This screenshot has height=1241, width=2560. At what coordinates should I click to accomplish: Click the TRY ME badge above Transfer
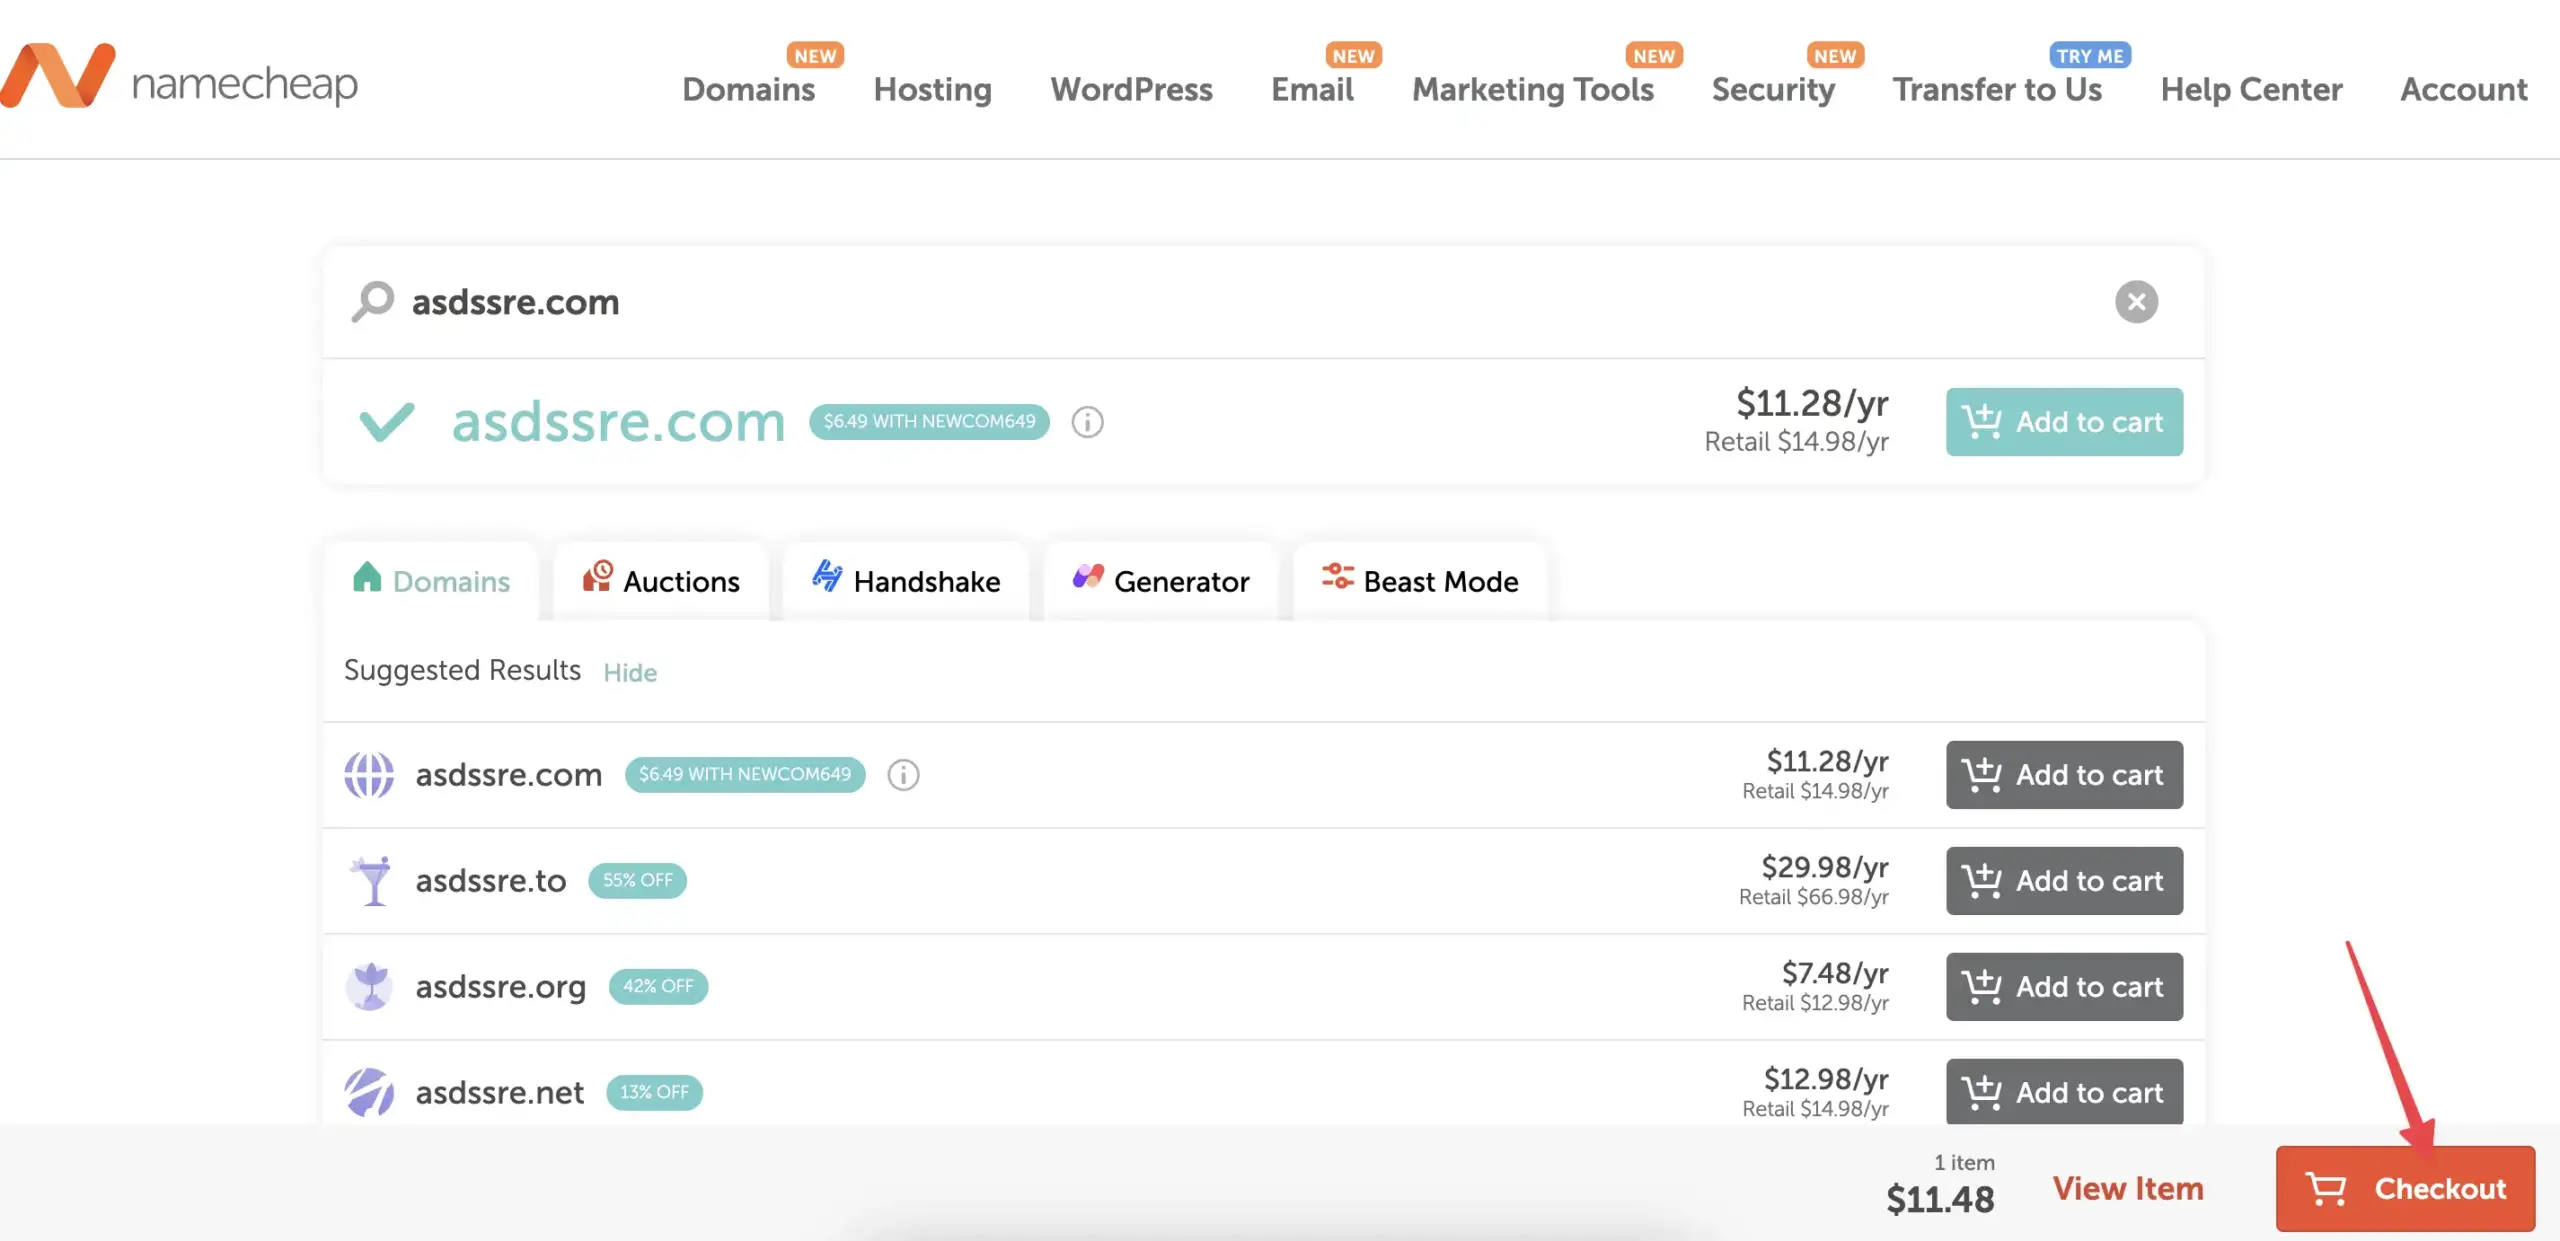click(x=2090, y=55)
